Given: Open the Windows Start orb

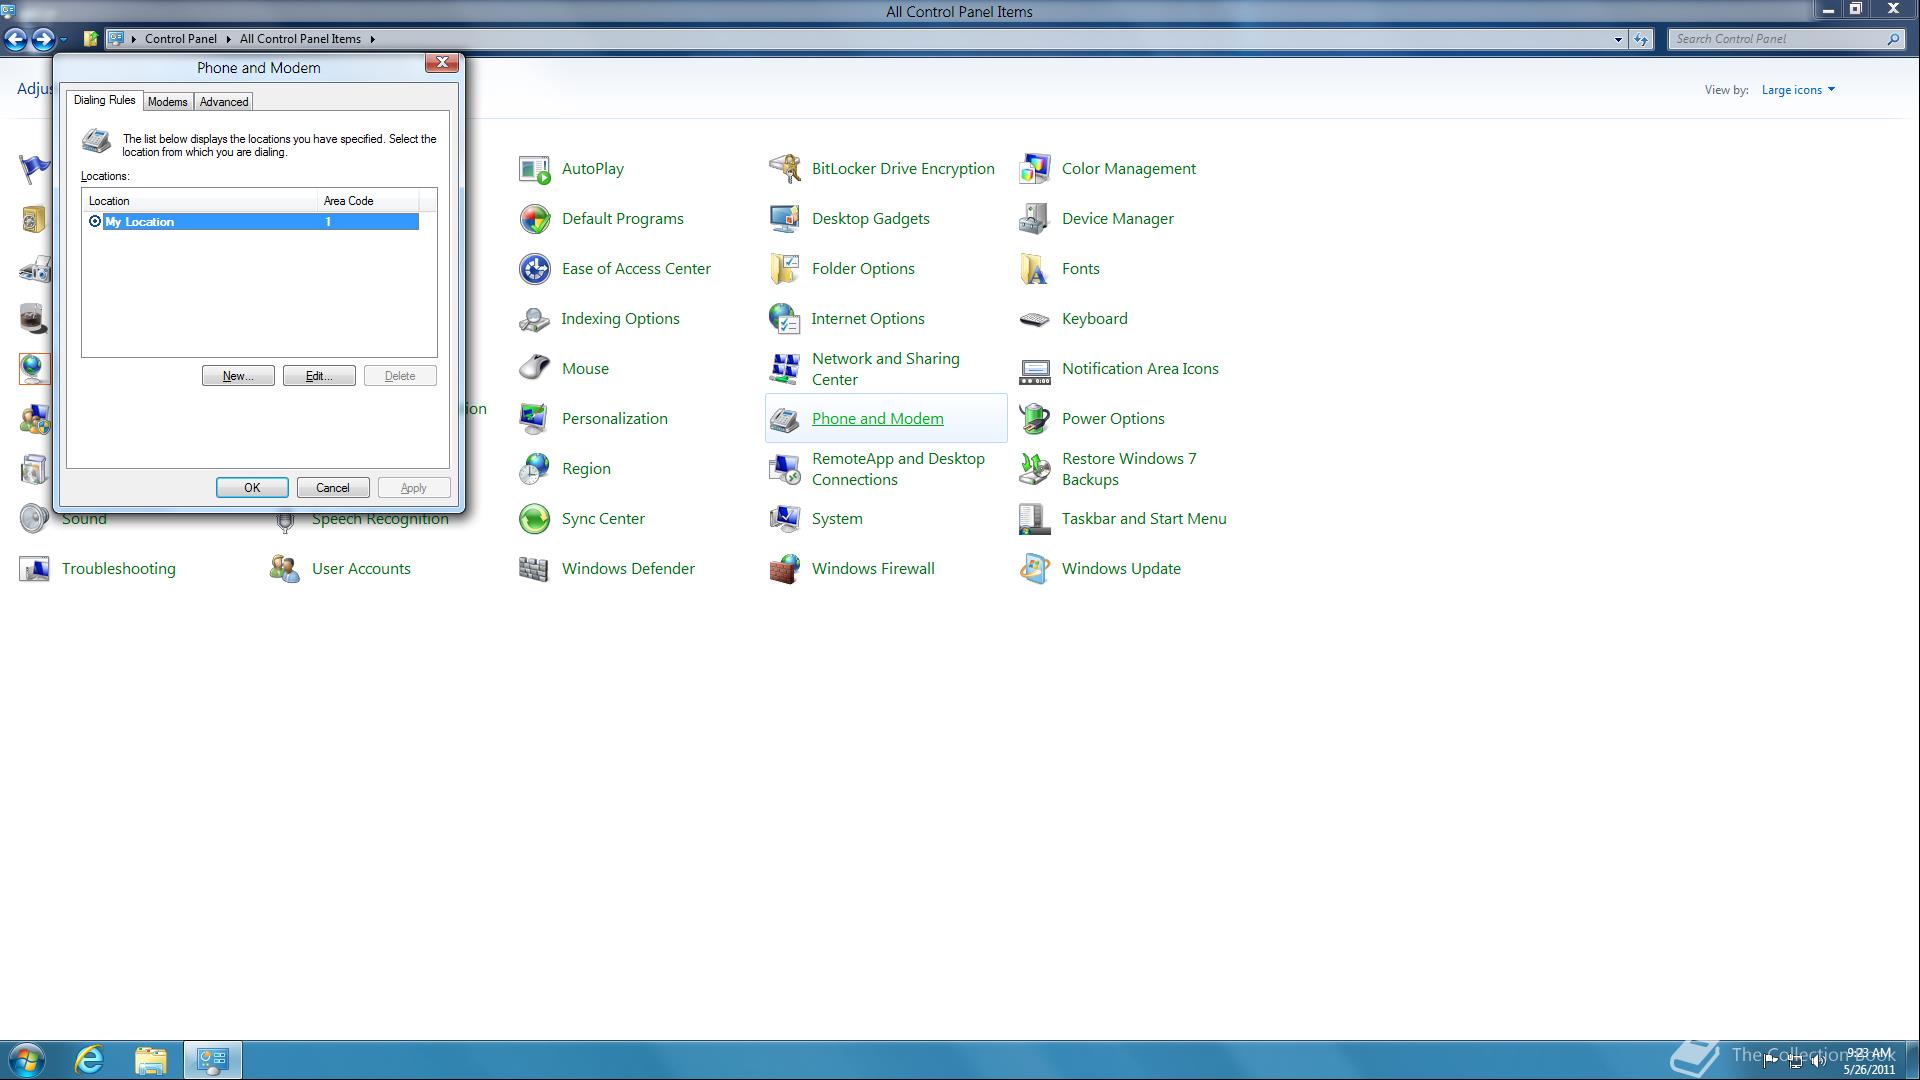Looking at the screenshot, I should pos(27,1060).
